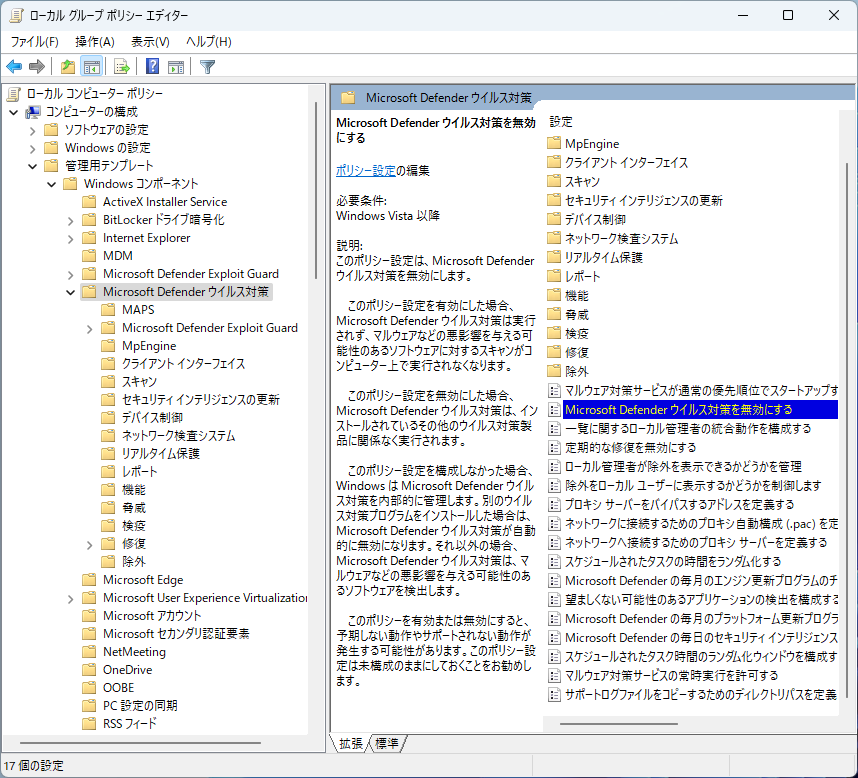Open the 操作(A) menu

click(x=95, y=42)
